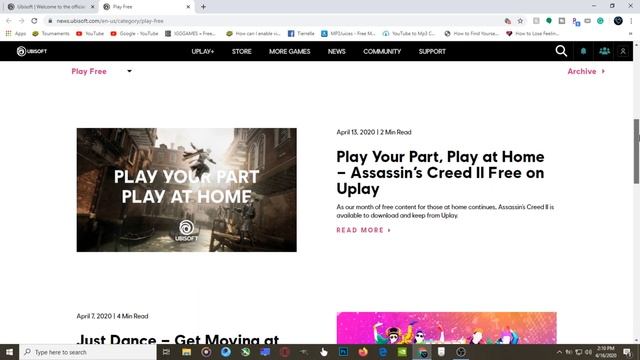Open the Facebook Tienelle bookmark

[x=301, y=33]
